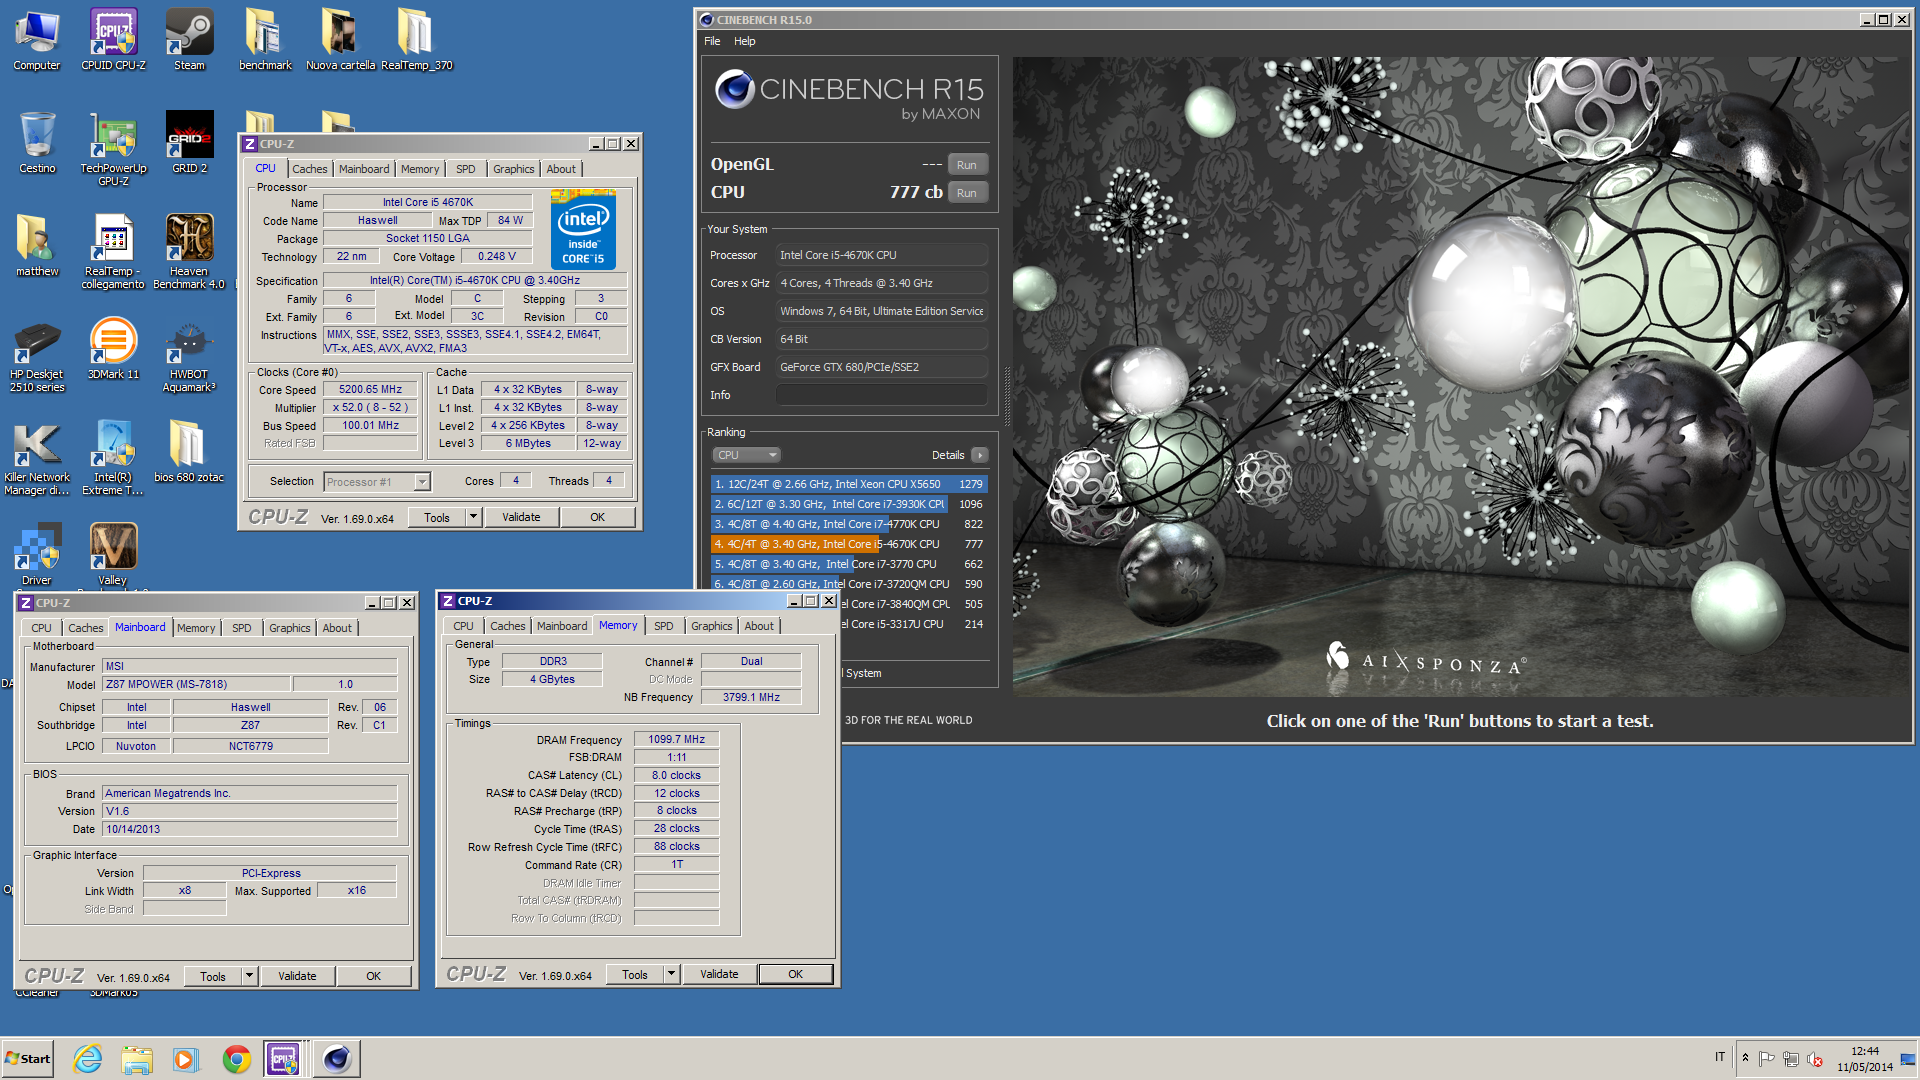The image size is (1920, 1080).
Task: Open the Cestino recycle bin icon
Action: 37,143
